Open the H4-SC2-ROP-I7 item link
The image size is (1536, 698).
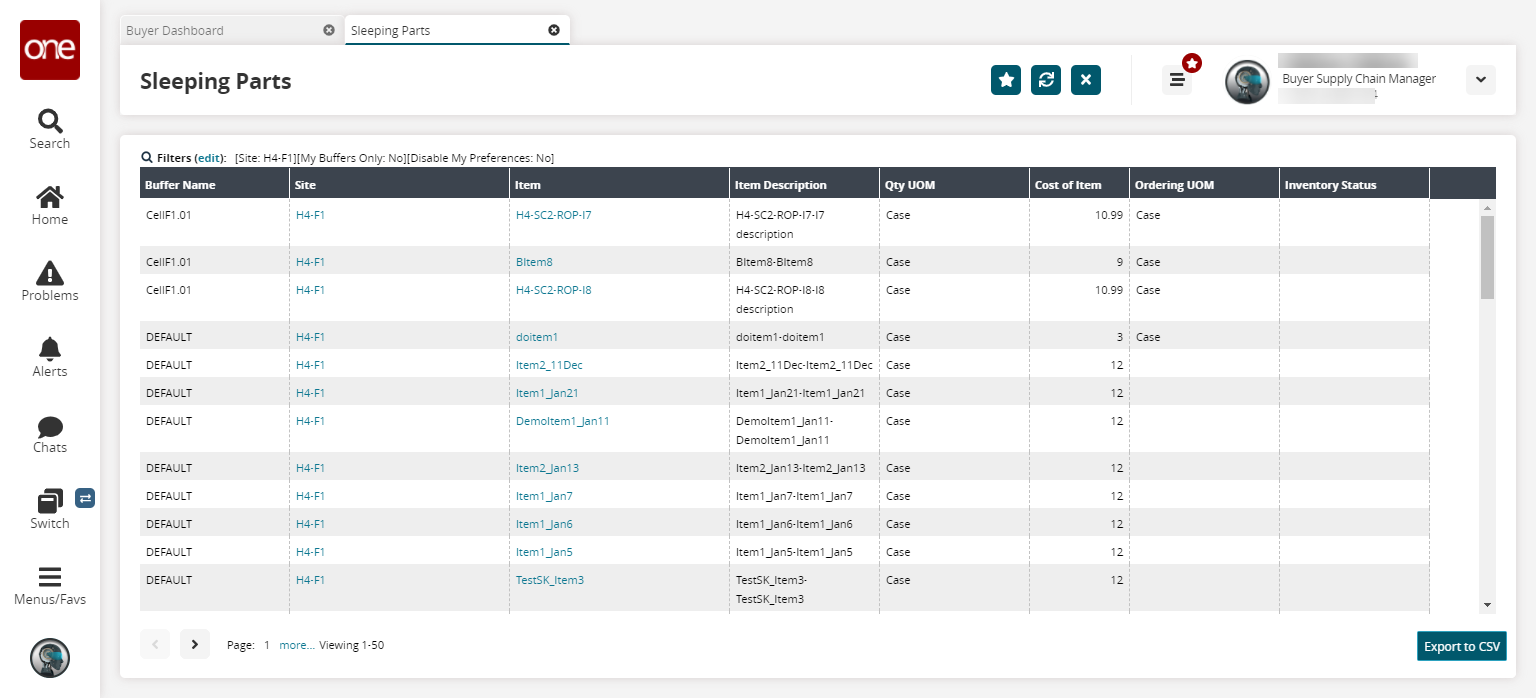tap(553, 214)
